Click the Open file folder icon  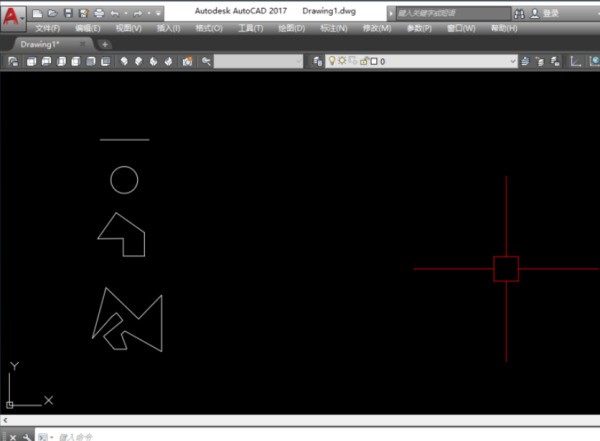52,13
